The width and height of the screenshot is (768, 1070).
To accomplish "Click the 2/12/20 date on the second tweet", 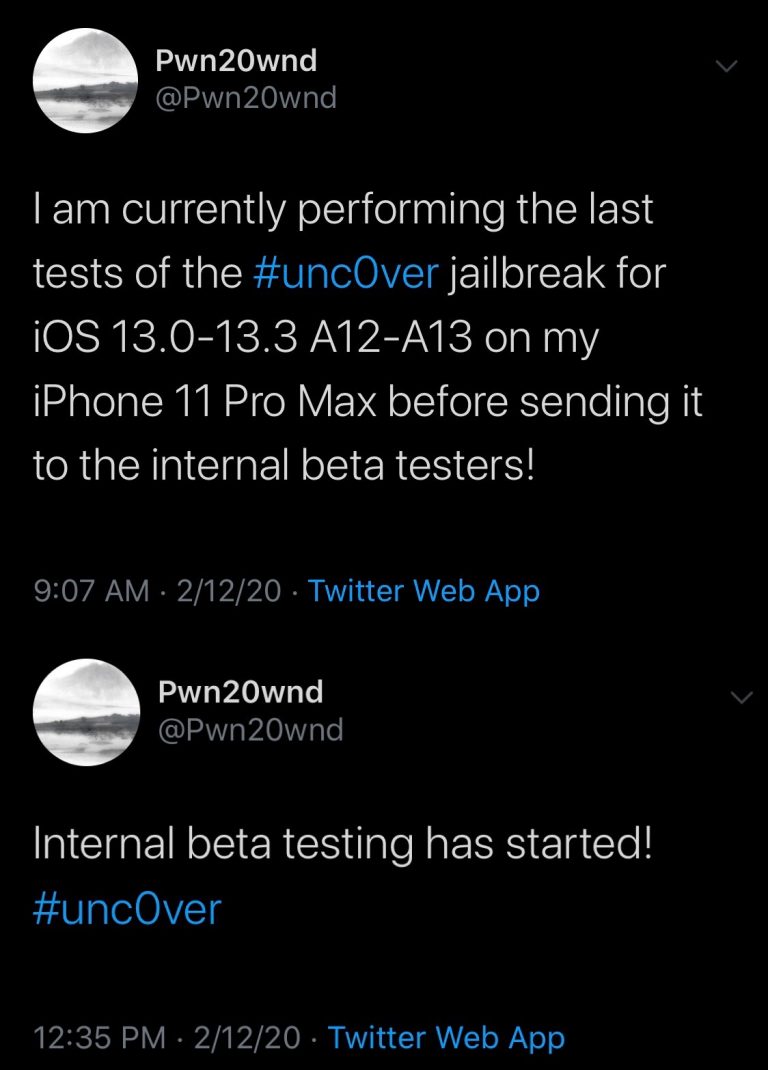I will 250,1038.
